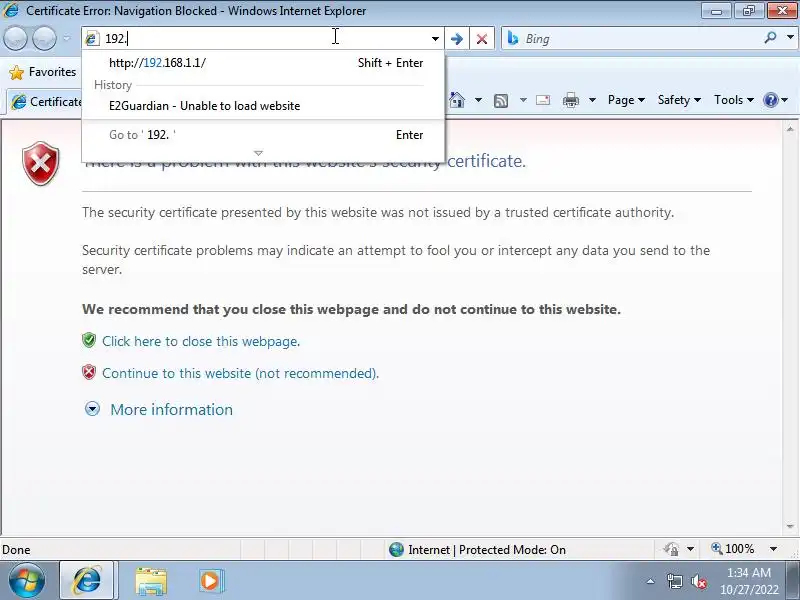This screenshot has width=800, height=600.
Task: Click the network tray icon
Action: coord(674,581)
